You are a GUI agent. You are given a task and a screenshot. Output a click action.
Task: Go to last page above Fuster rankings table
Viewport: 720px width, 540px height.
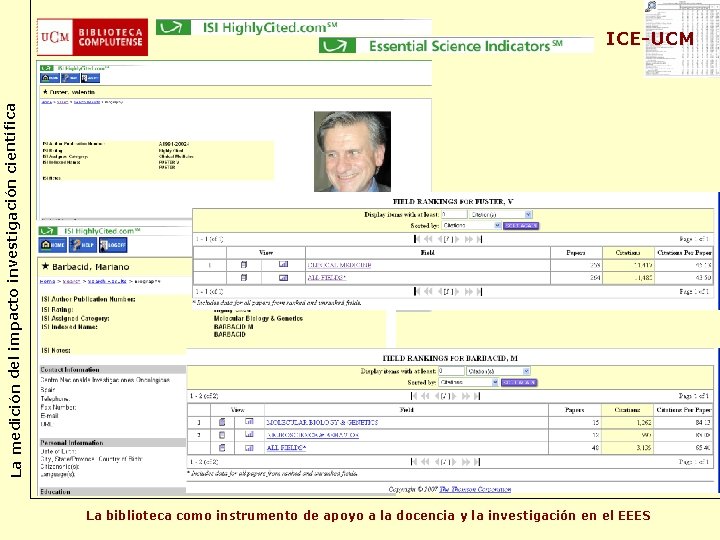[x=479, y=239]
